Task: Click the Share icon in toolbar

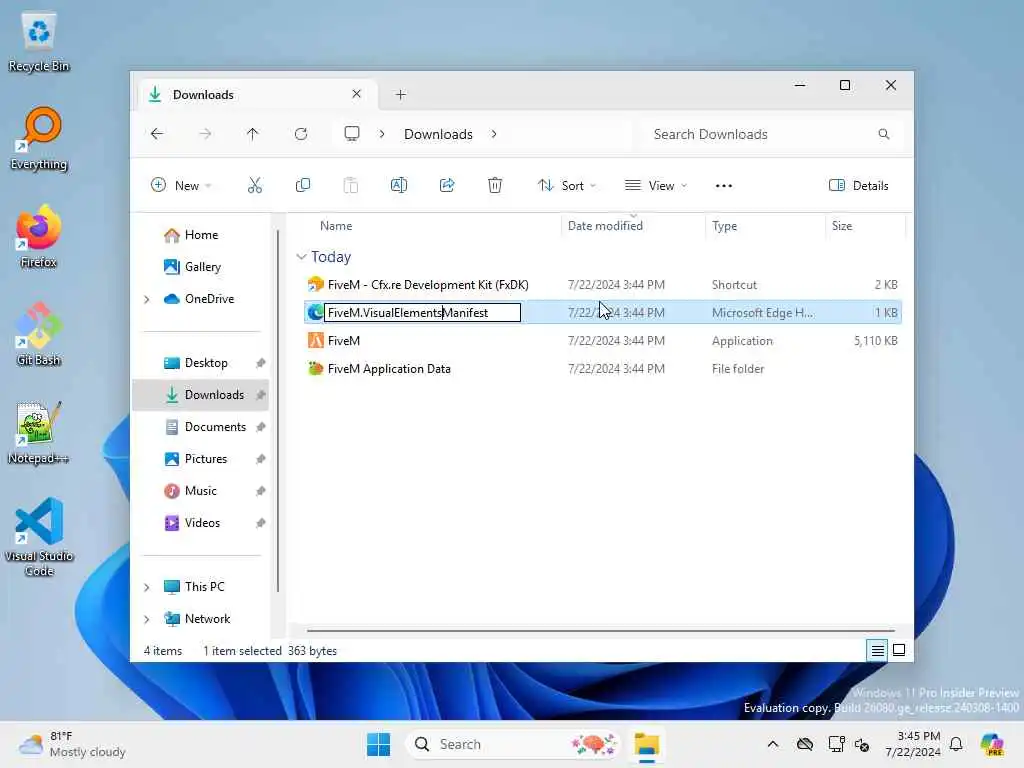Action: click(x=447, y=185)
